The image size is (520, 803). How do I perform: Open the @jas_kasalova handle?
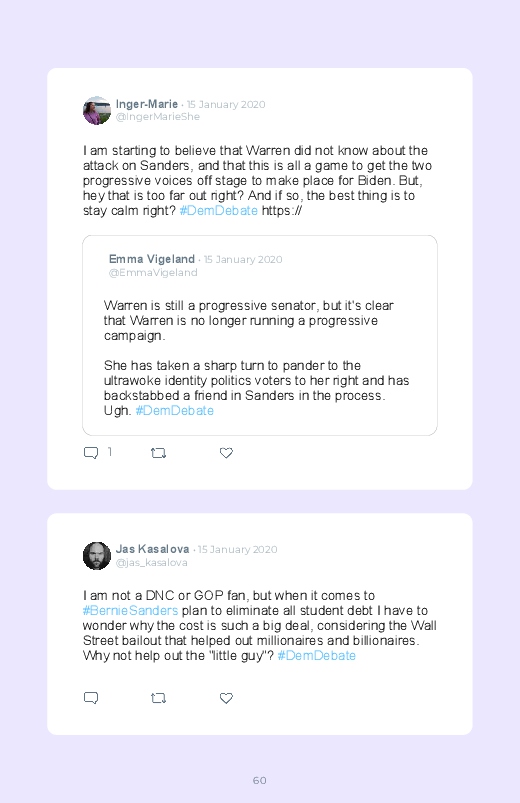coord(152,562)
